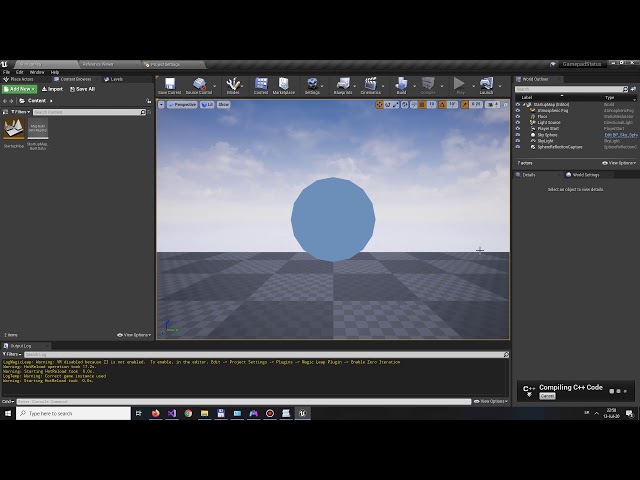
Task: Open Output Log View Options dropdown
Action: pyautogui.click(x=491, y=402)
